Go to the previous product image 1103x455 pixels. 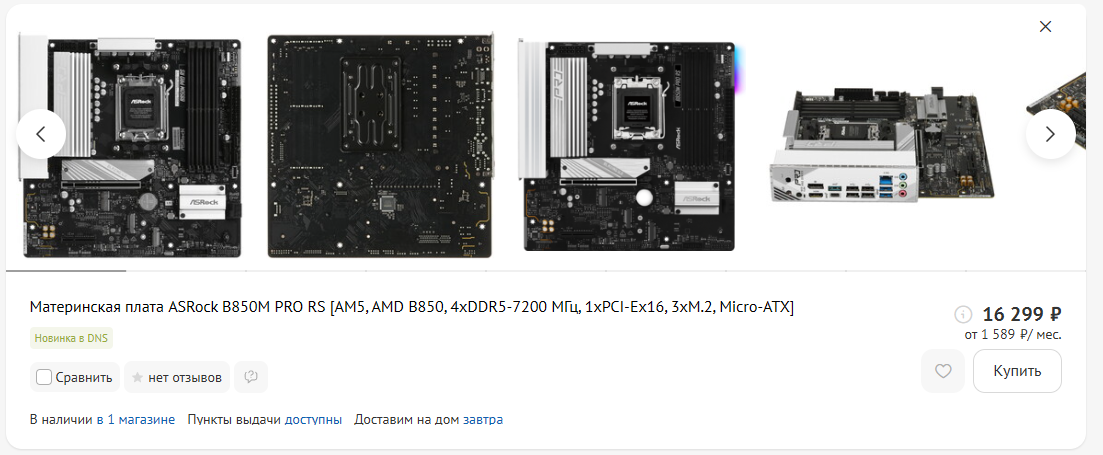[41, 134]
